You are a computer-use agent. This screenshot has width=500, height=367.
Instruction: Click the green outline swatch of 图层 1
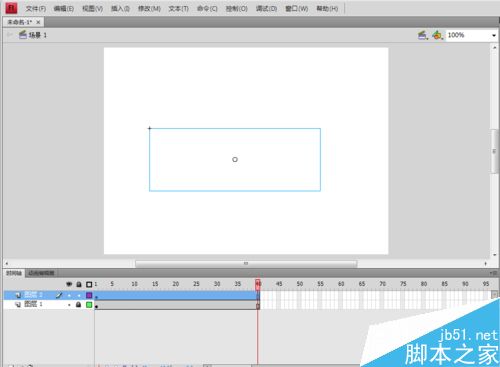pyautogui.click(x=89, y=305)
